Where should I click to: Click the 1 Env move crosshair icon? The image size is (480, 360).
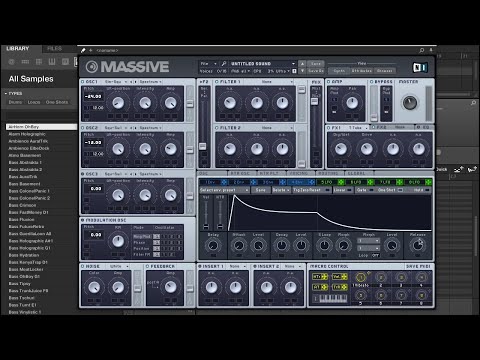click(x=224, y=182)
